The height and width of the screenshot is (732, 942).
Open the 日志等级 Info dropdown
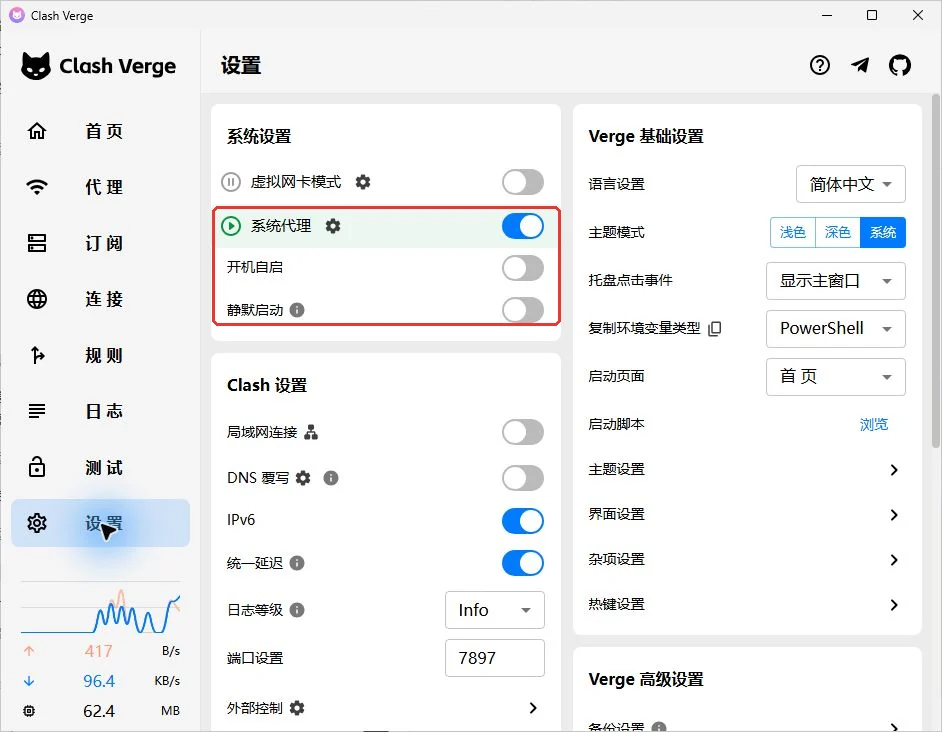tap(494, 610)
